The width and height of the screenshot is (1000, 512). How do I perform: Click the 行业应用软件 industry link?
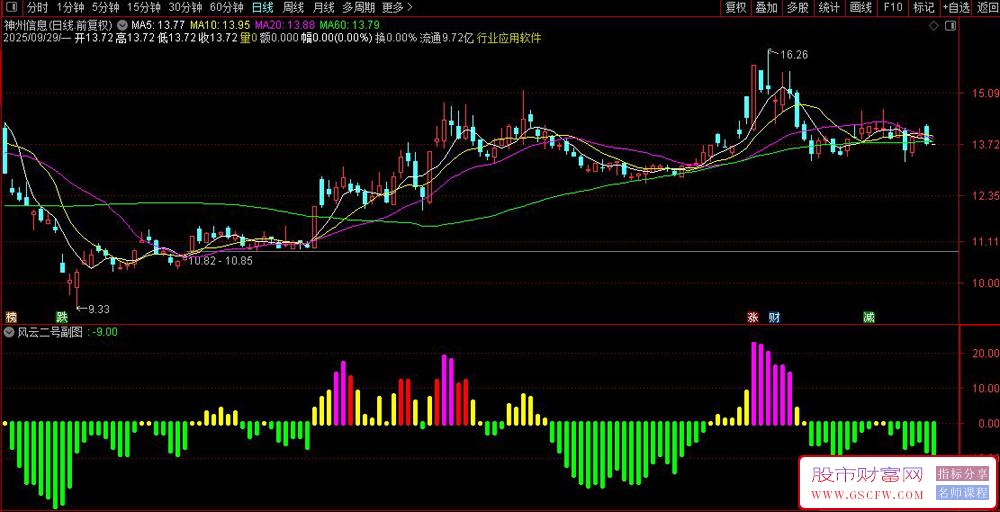point(509,38)
